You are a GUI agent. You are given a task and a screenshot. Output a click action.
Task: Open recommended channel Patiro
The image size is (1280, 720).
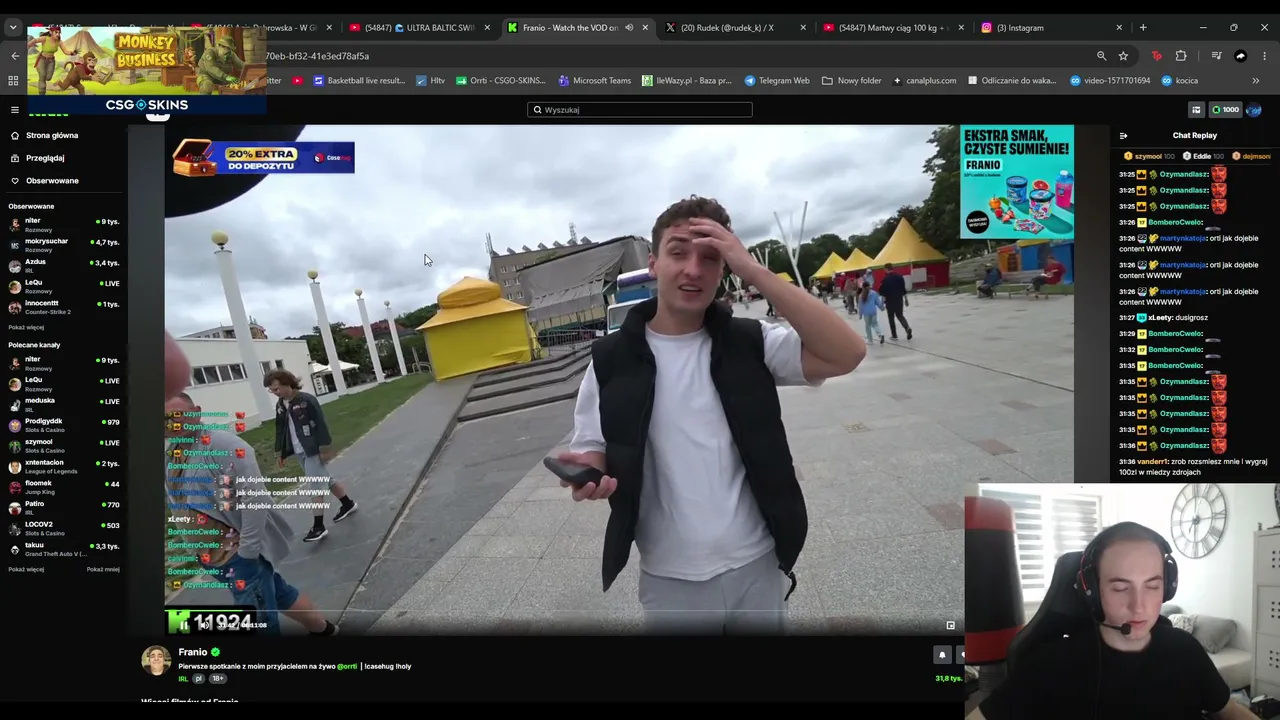point(63,508)
